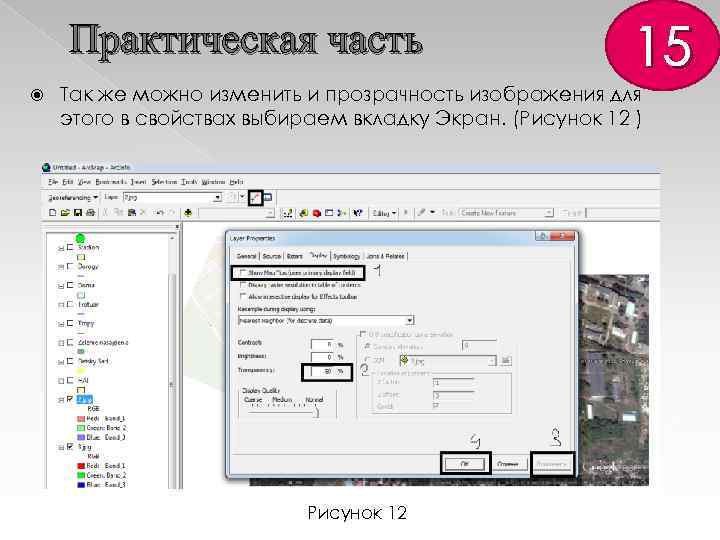Toggle Show MapTips checkbox
The image size is (720, 540).
coord(243,273)
